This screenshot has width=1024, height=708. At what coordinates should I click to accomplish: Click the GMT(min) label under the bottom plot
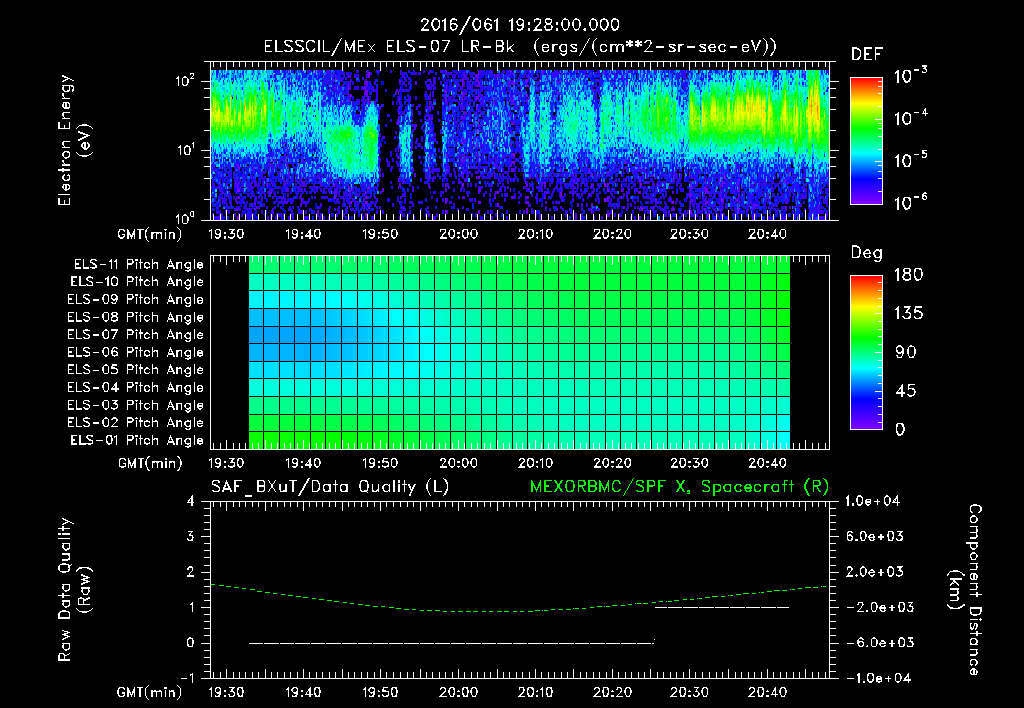[150, 693]
